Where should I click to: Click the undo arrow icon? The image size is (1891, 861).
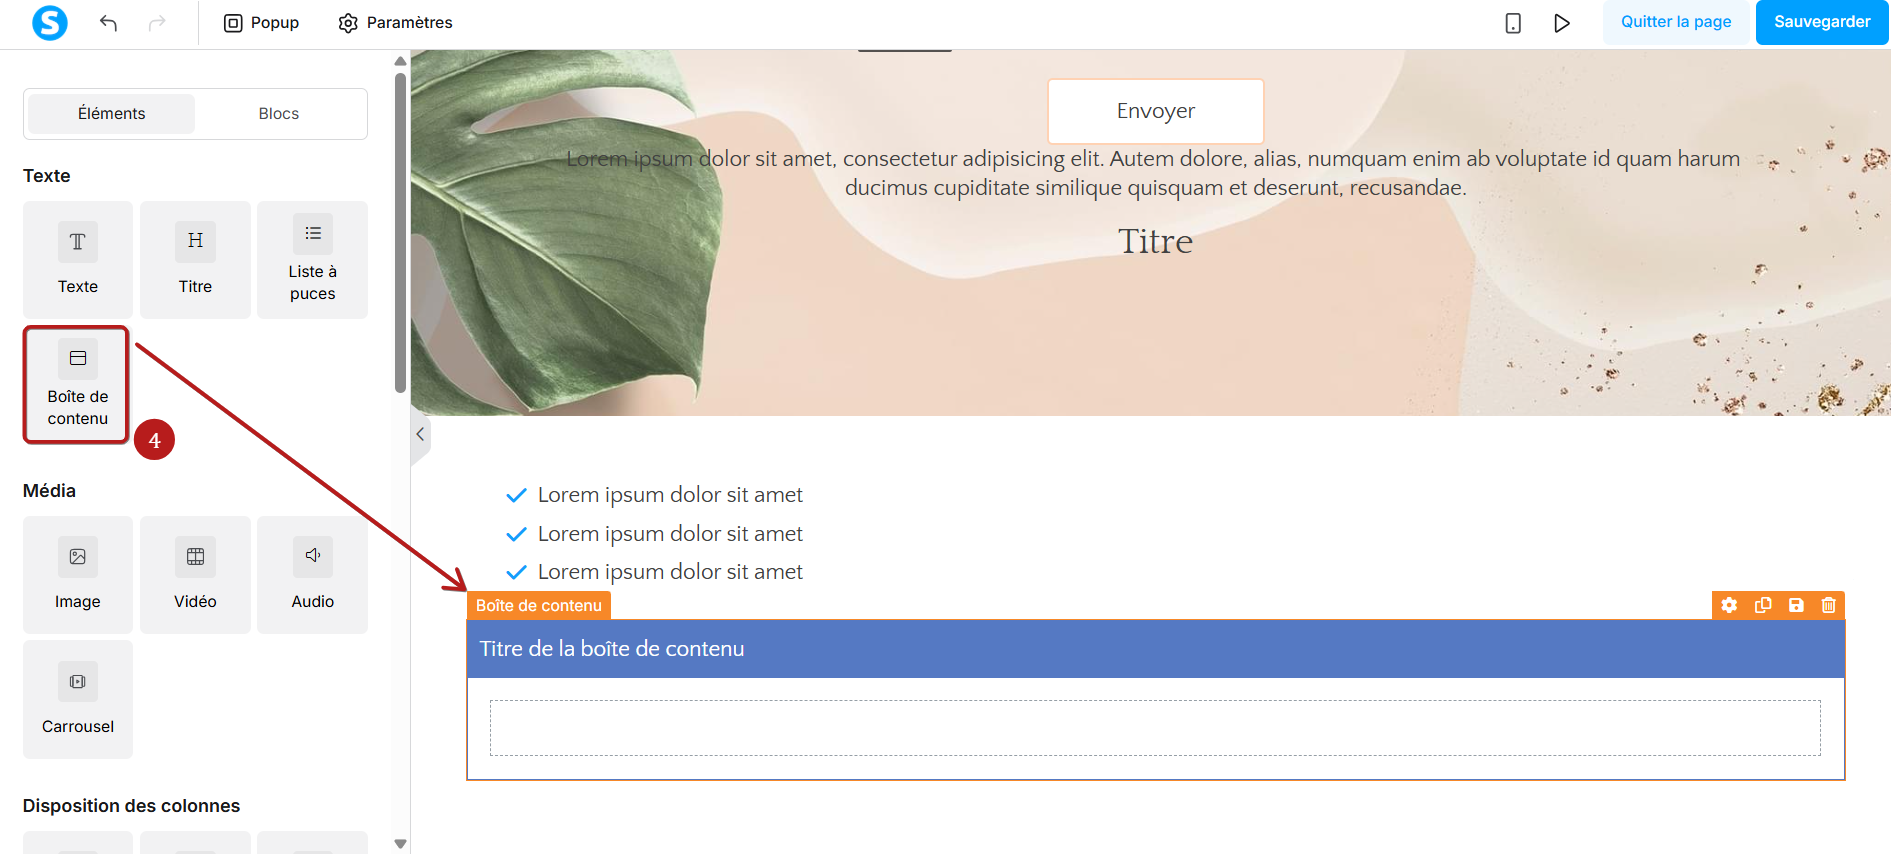[x=108, y=23]
